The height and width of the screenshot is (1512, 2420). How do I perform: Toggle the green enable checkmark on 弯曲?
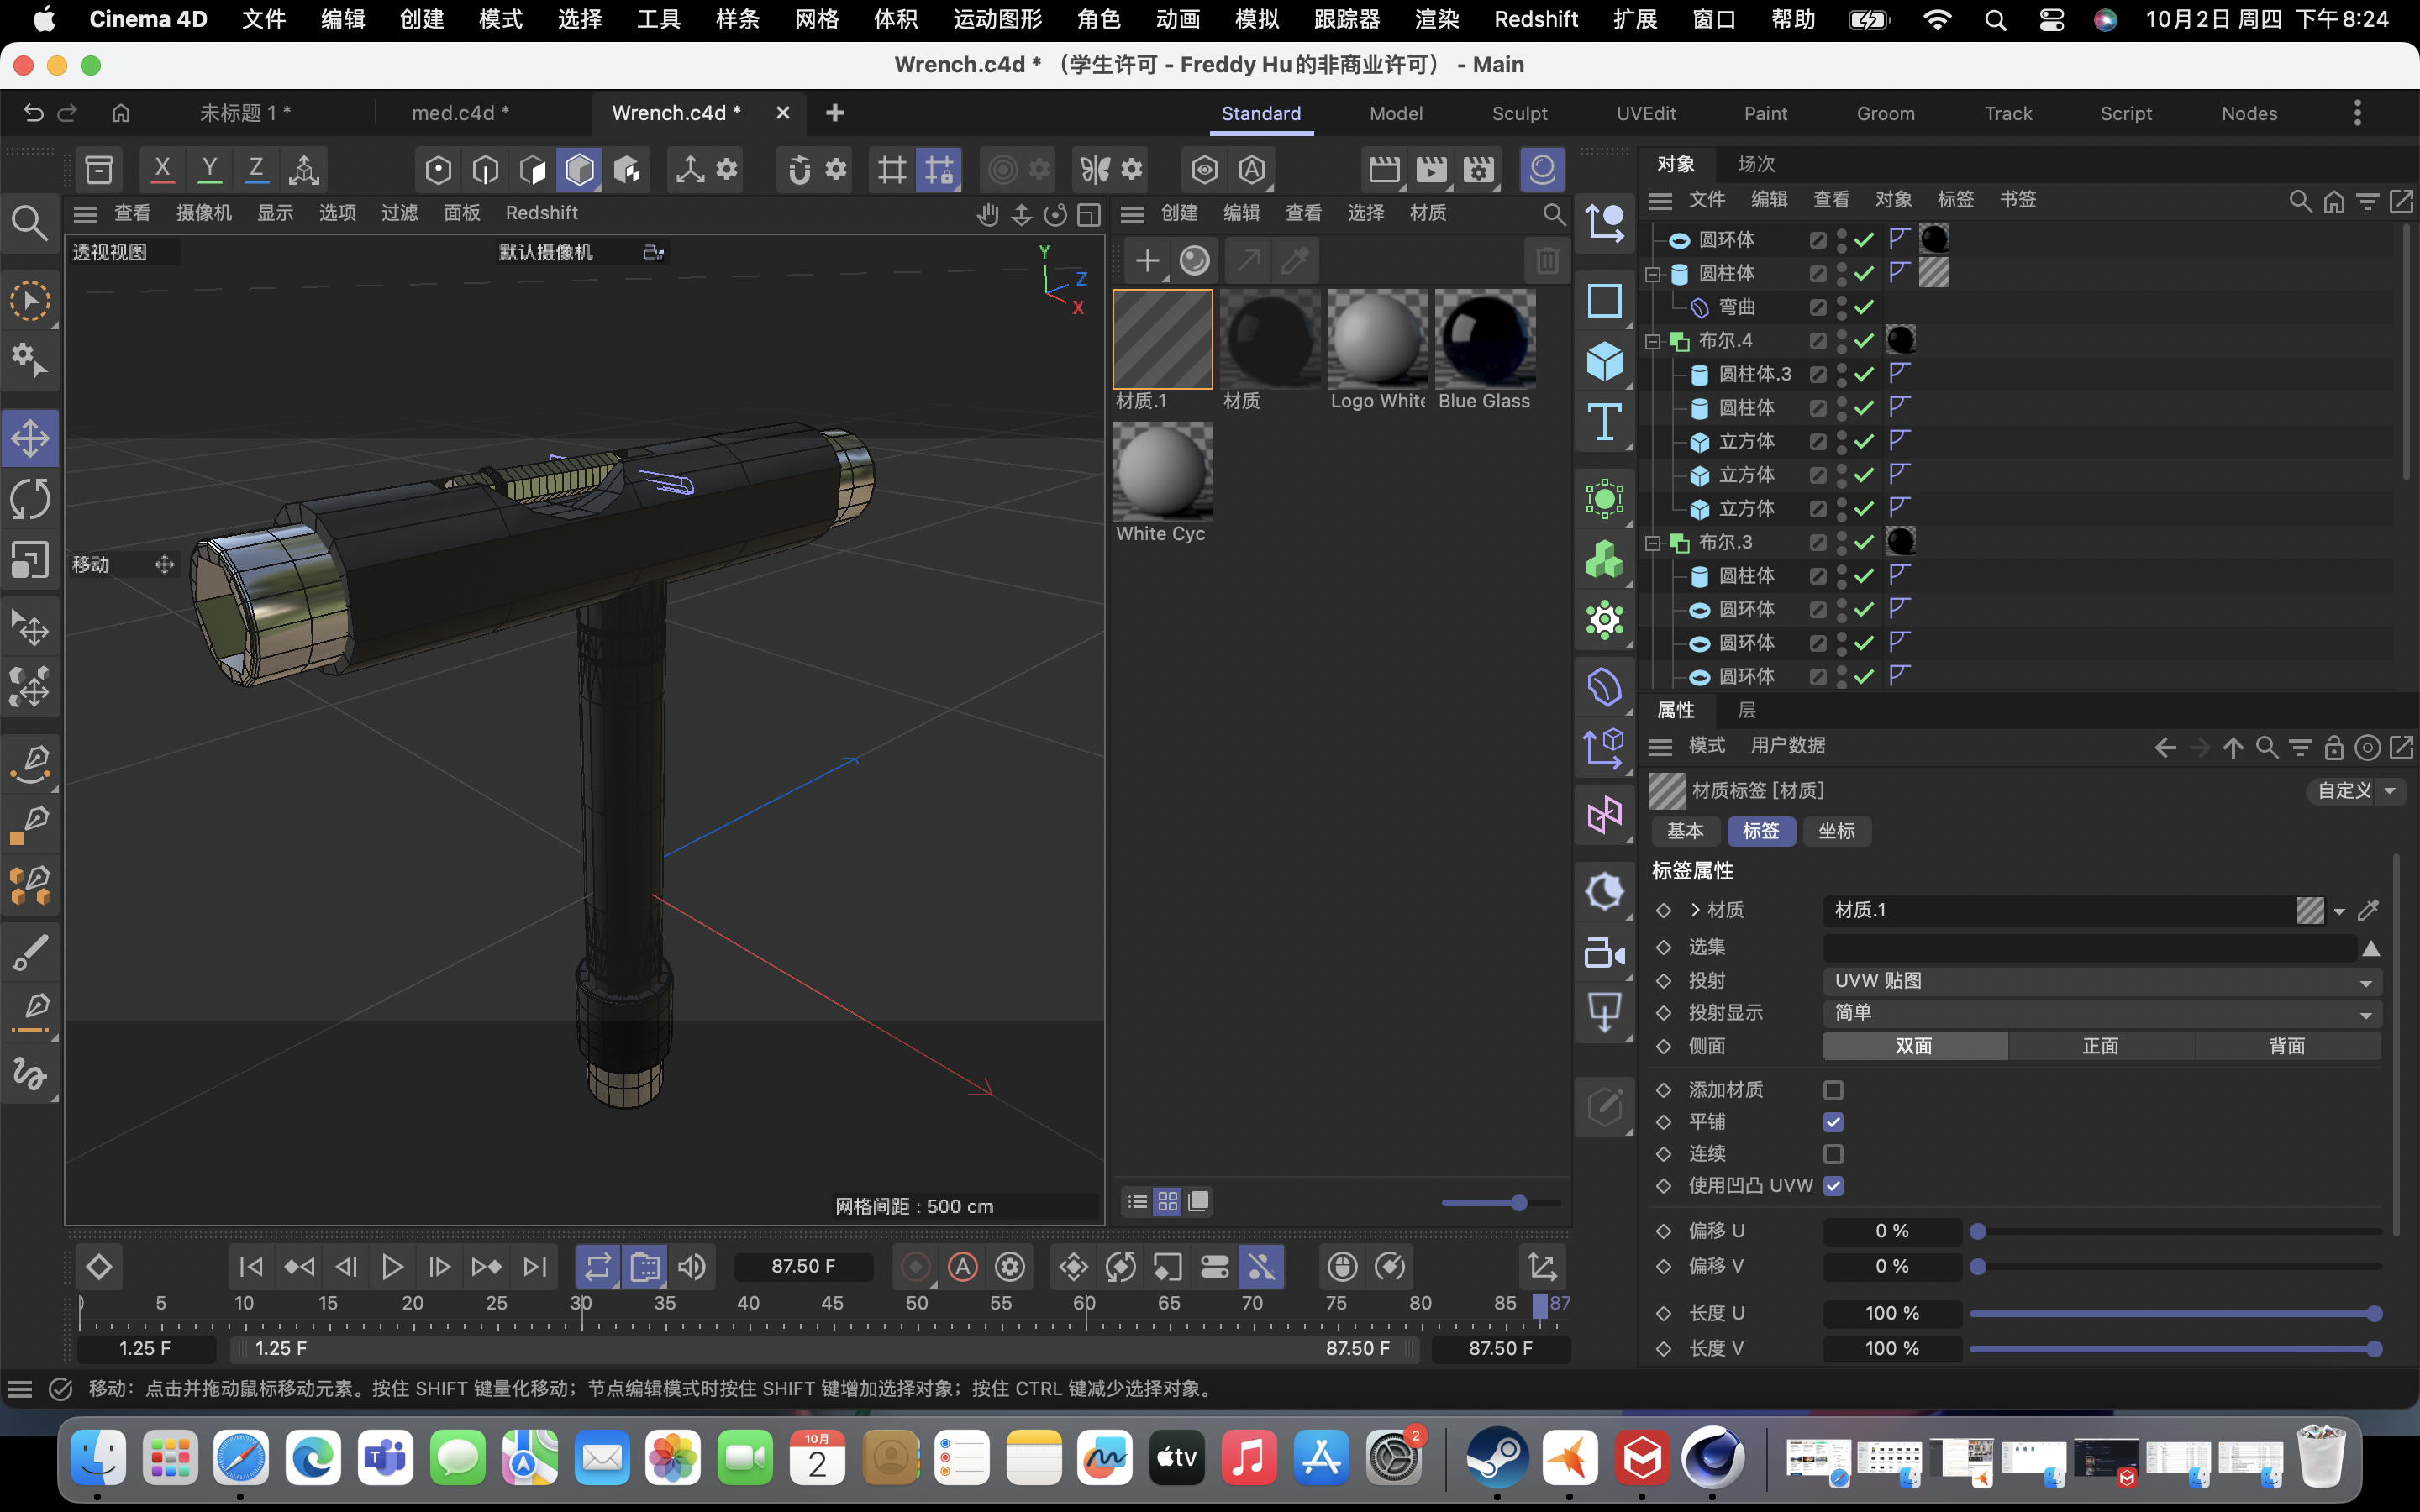pyautogui.click(x=1862, y=307)
